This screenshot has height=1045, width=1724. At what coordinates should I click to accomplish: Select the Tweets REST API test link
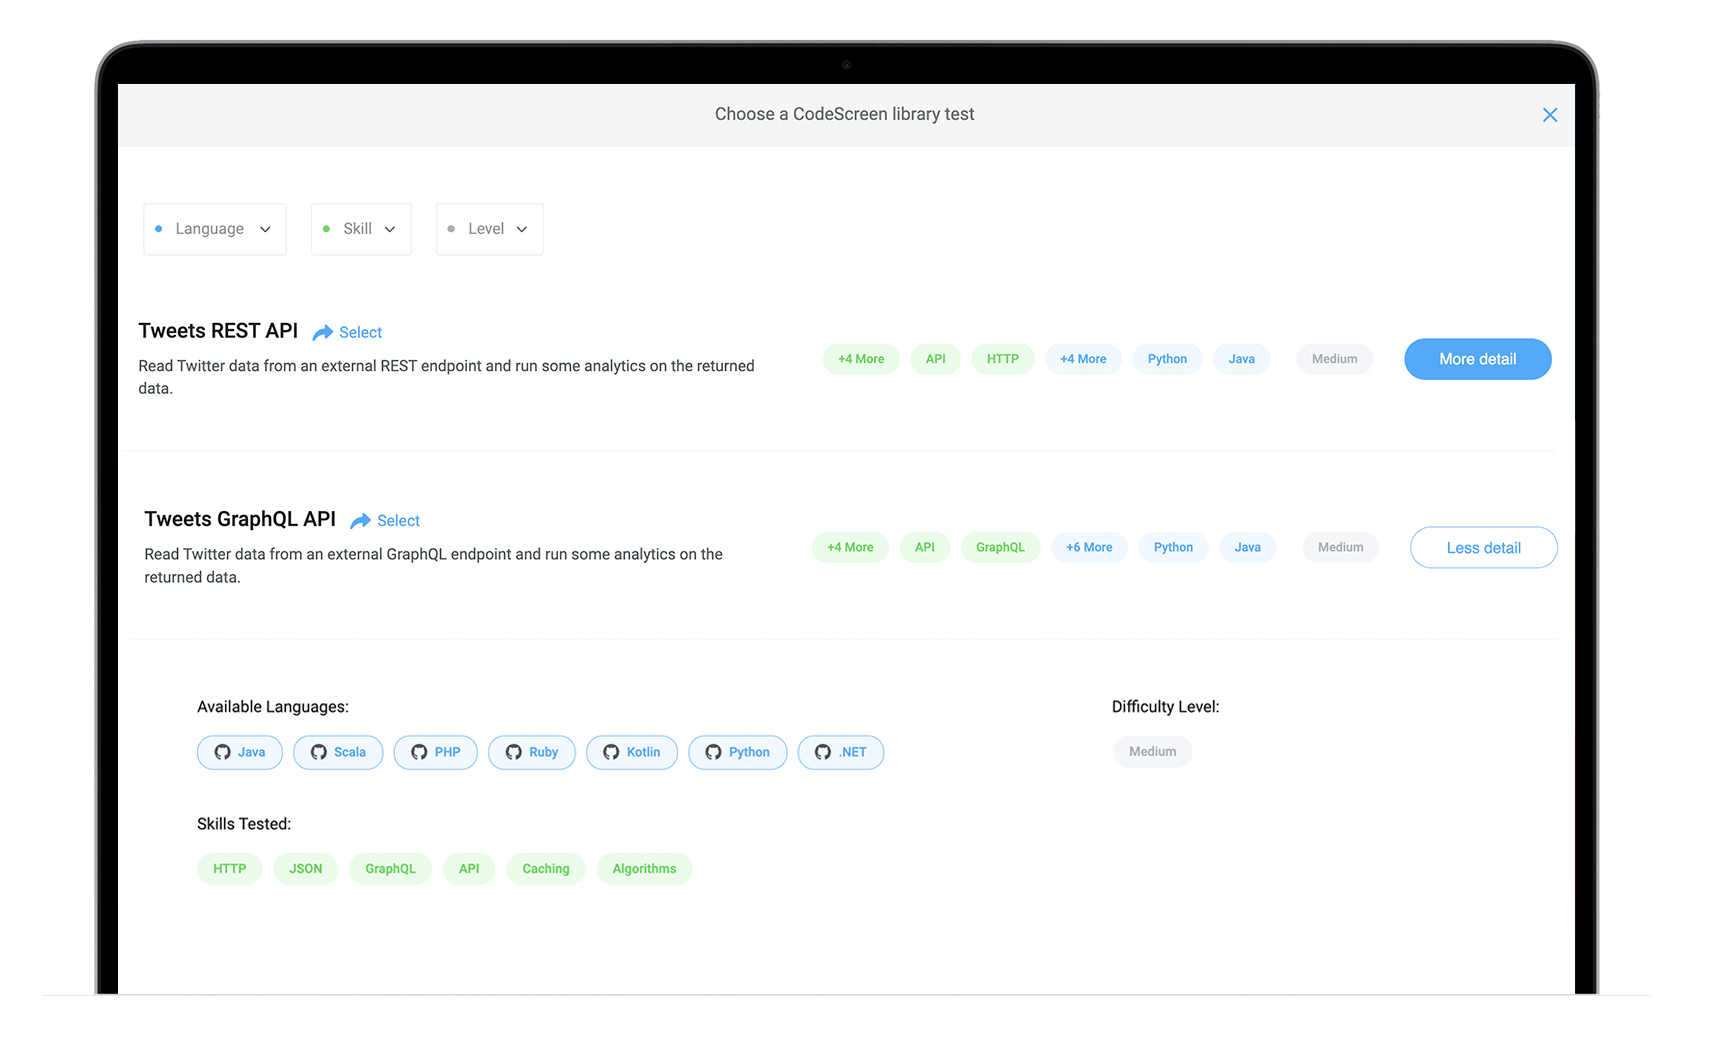point(360,333)
